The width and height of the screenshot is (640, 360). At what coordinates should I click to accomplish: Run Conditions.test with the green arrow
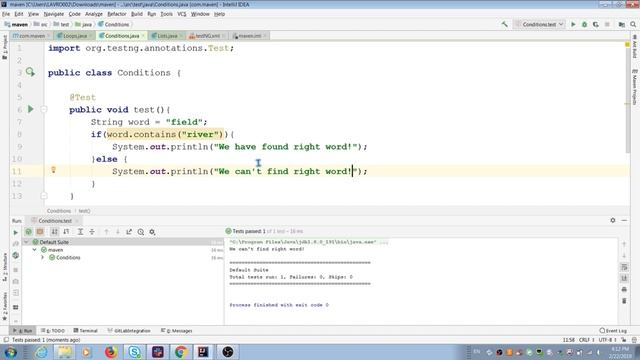(573, 24)
